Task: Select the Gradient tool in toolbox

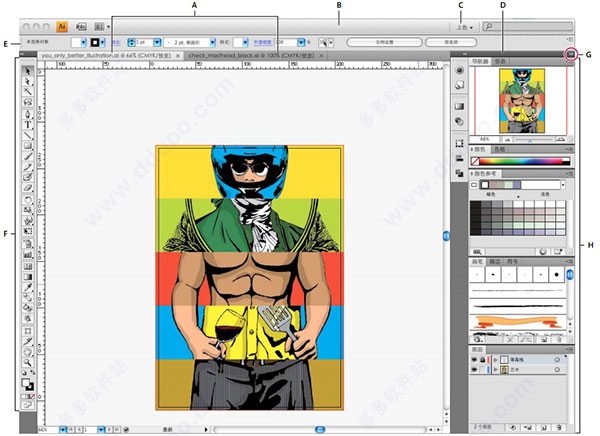Action: pyautogui.click(x=28, y=276)
